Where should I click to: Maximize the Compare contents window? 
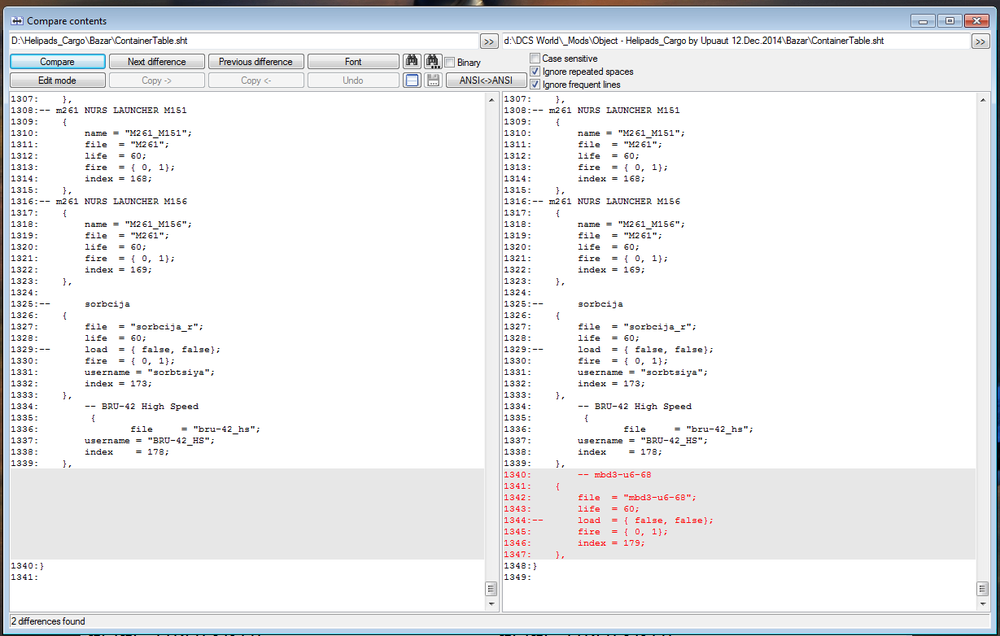click(x=949, y=20)
